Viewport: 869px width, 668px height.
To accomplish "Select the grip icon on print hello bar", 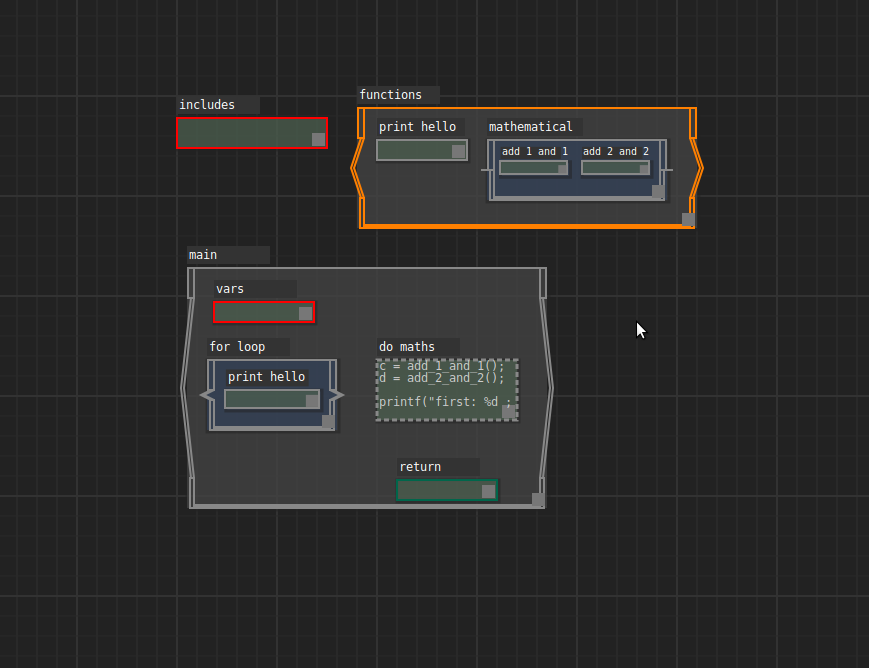I will (458, 150).
